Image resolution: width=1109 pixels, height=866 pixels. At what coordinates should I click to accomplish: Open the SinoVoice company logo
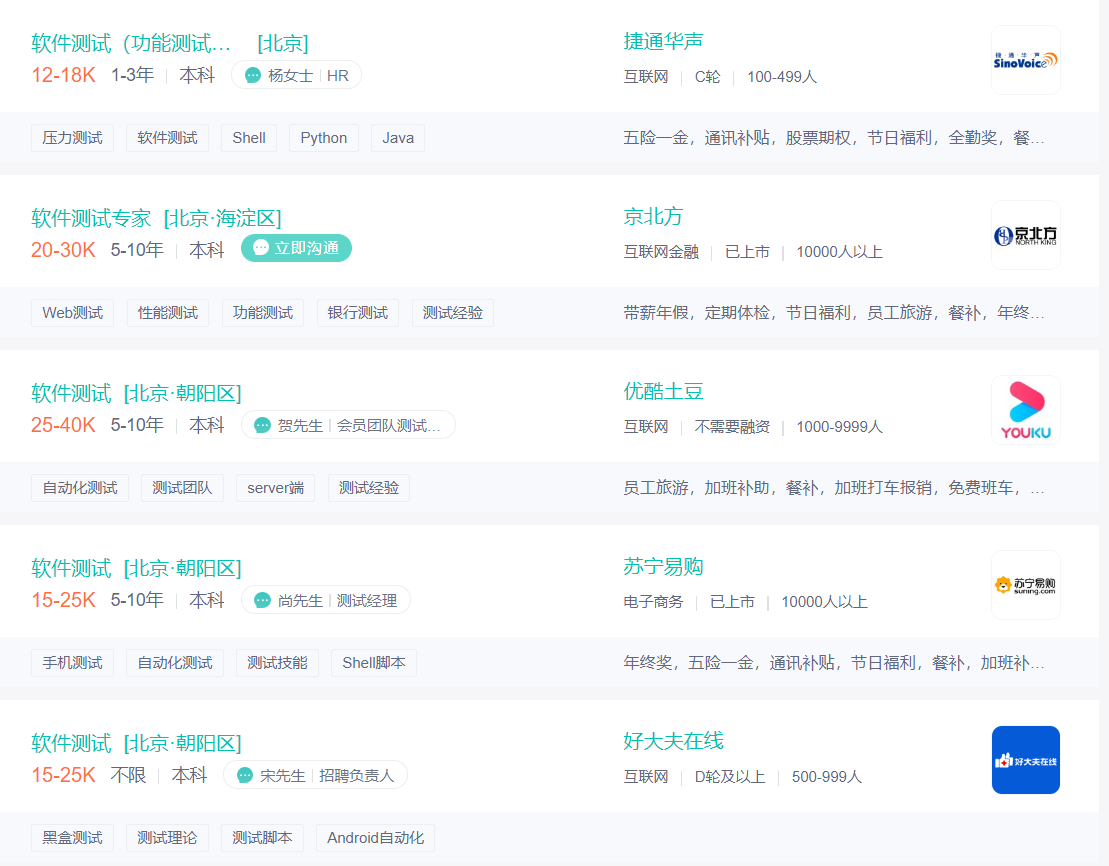(x=1025, y=60)
